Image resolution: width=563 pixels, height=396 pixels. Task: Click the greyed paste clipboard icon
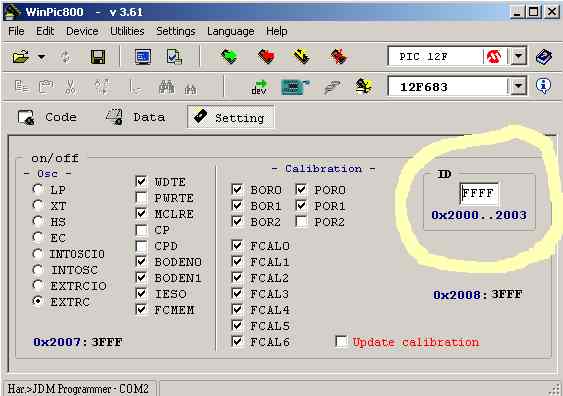point(46,87)
